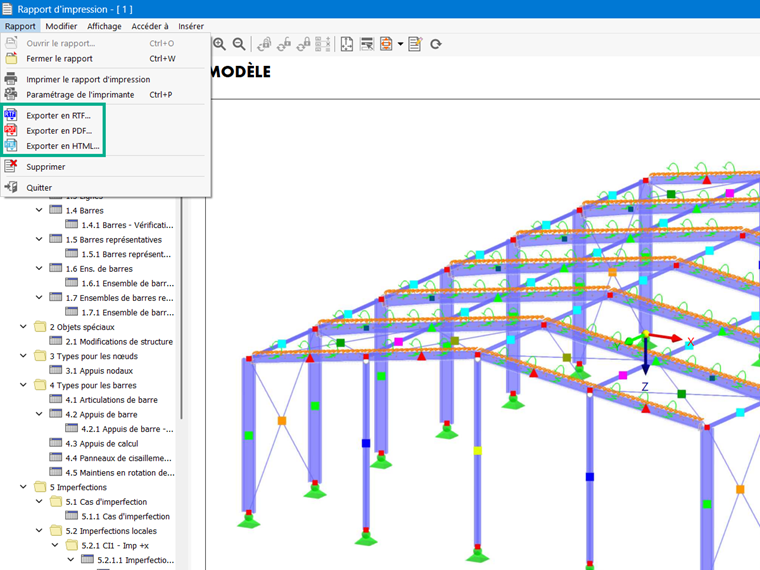The height and width of the screenshot is (570, 760).
Task: Choose Paramétrage de l'imprimante
Action: (x=106, y=95)
